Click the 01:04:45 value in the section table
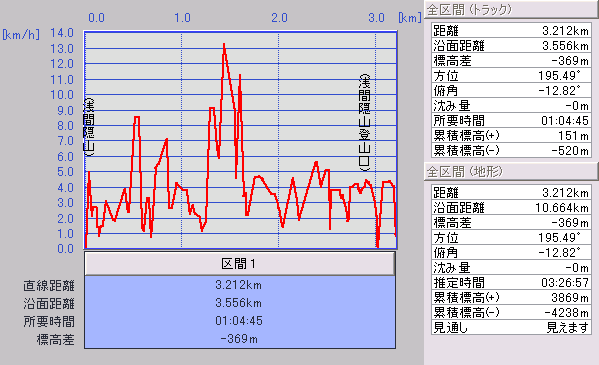599x365 pixels. pos(239,321)
